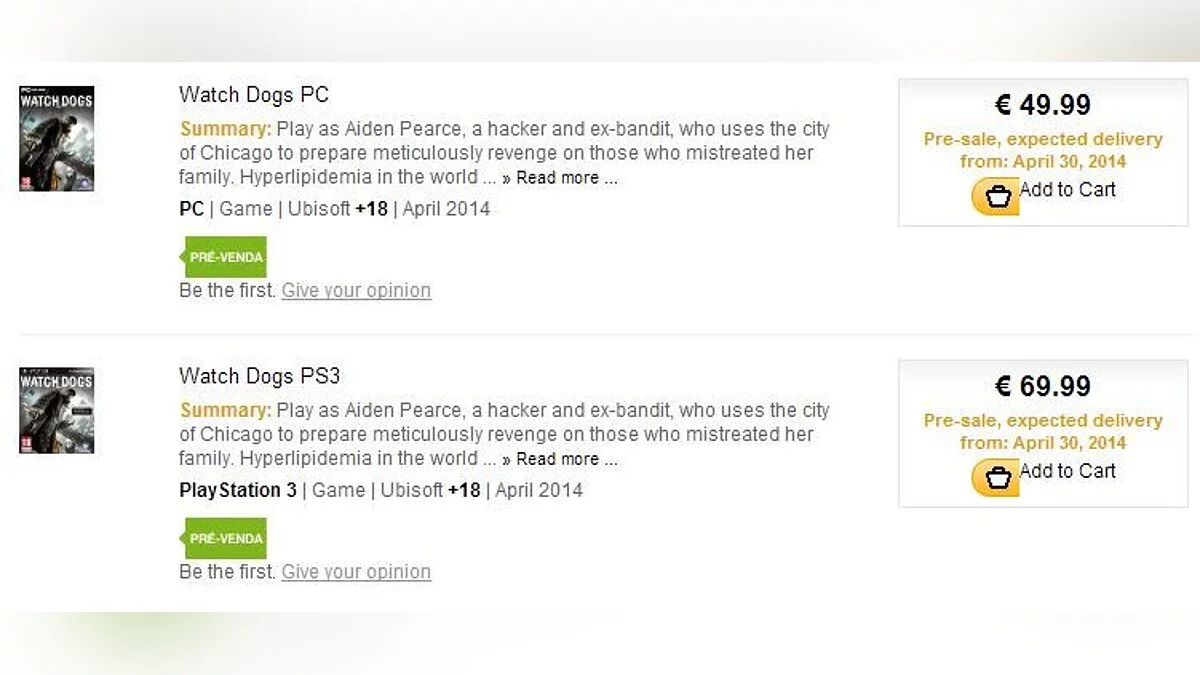Open the Watch Dogs PS3 title link
The image size is (1200, 675).
tap(260, 376)
